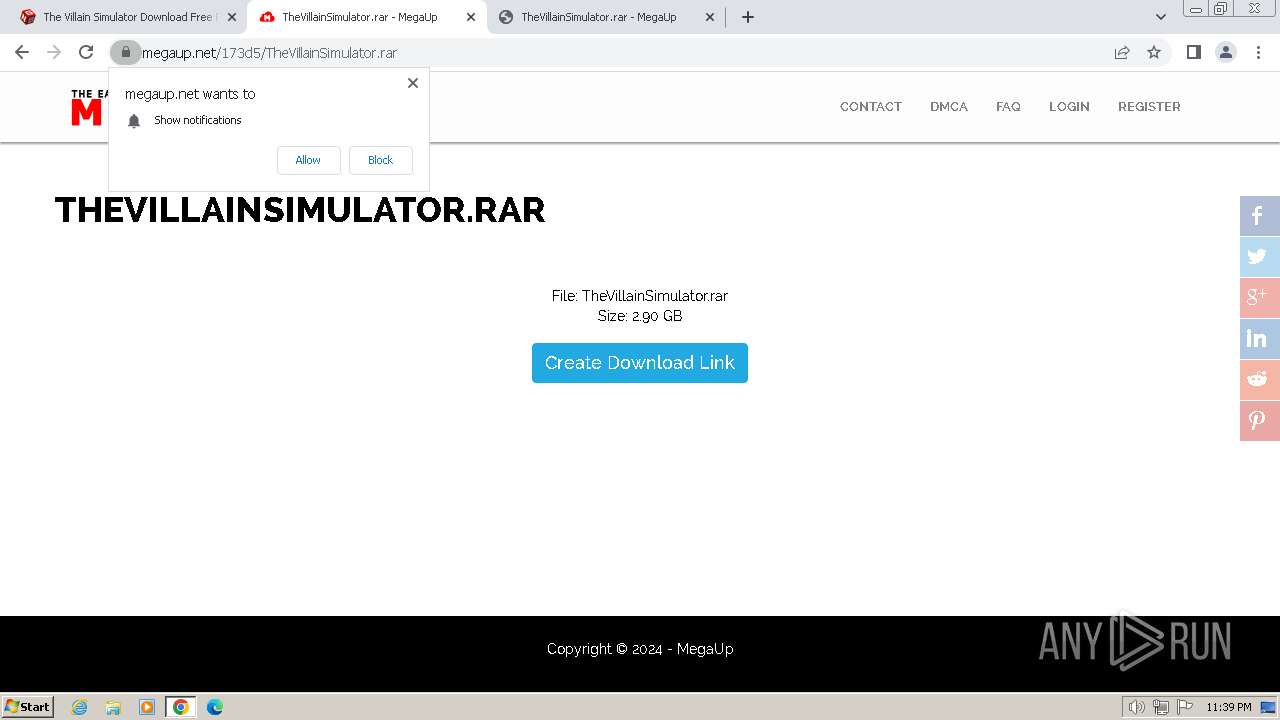Click Chrome icon in taskbar
1280x720 pixels.
(181, 707)
